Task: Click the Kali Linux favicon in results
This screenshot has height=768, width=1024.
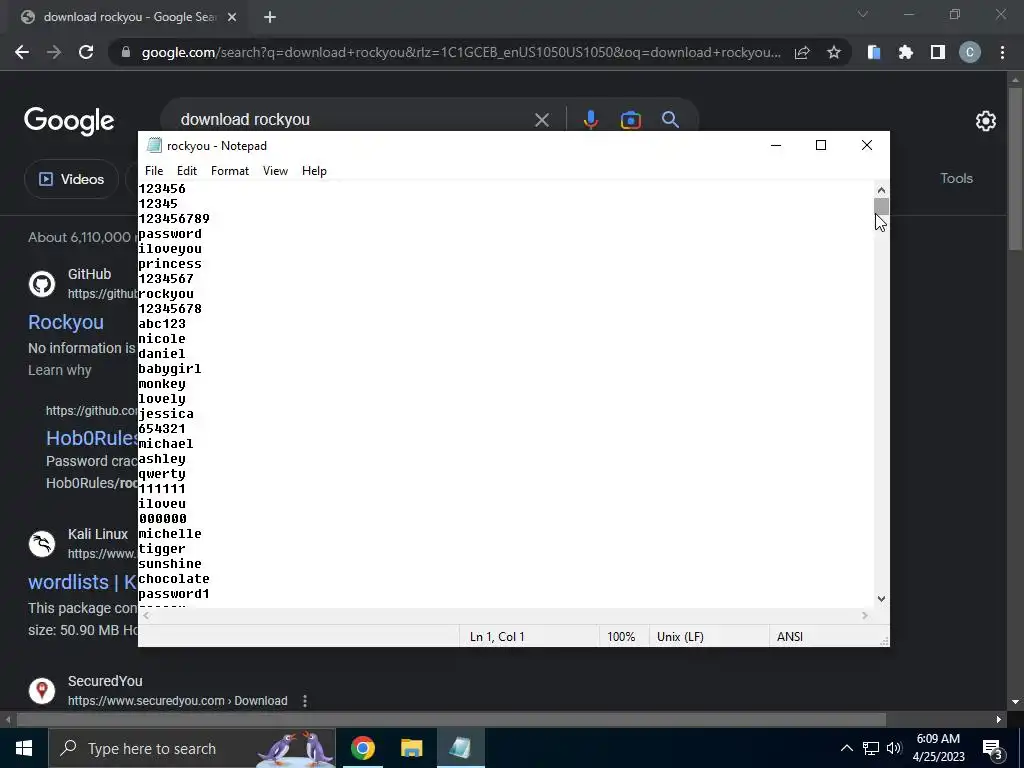Action: [x=42, y=544]
